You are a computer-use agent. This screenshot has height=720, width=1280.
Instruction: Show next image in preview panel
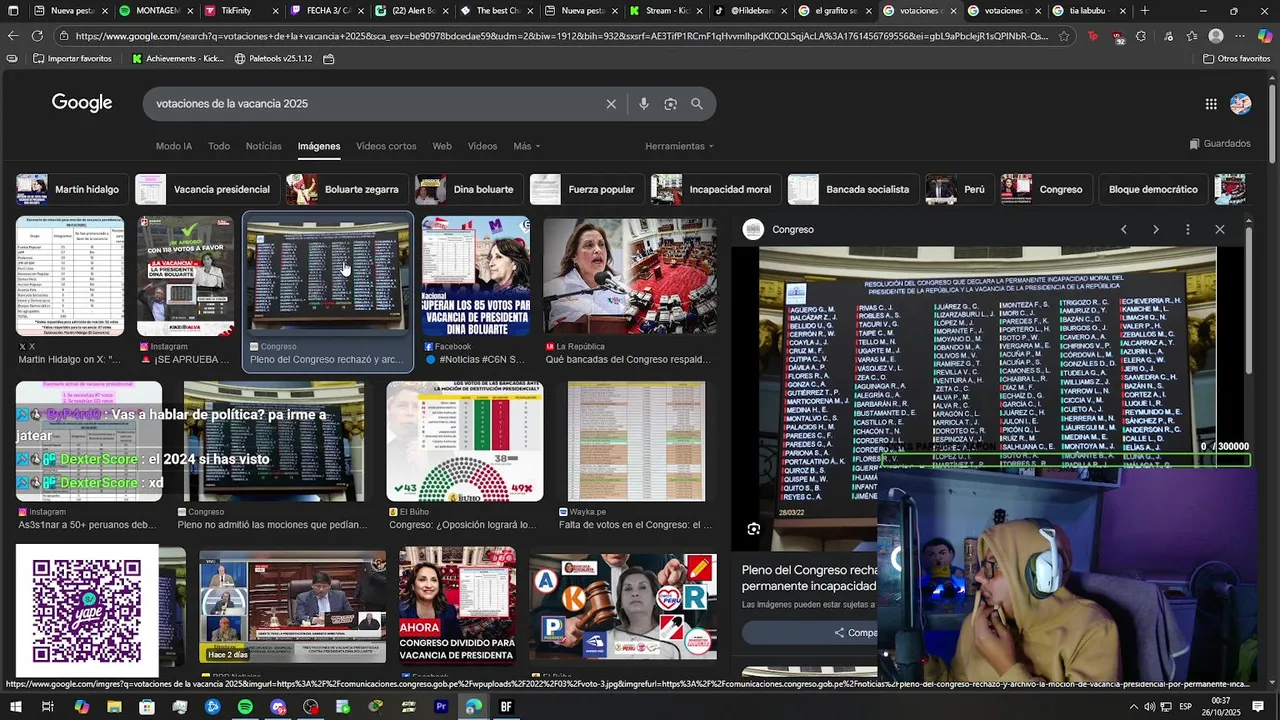[x=1156, y=230]
